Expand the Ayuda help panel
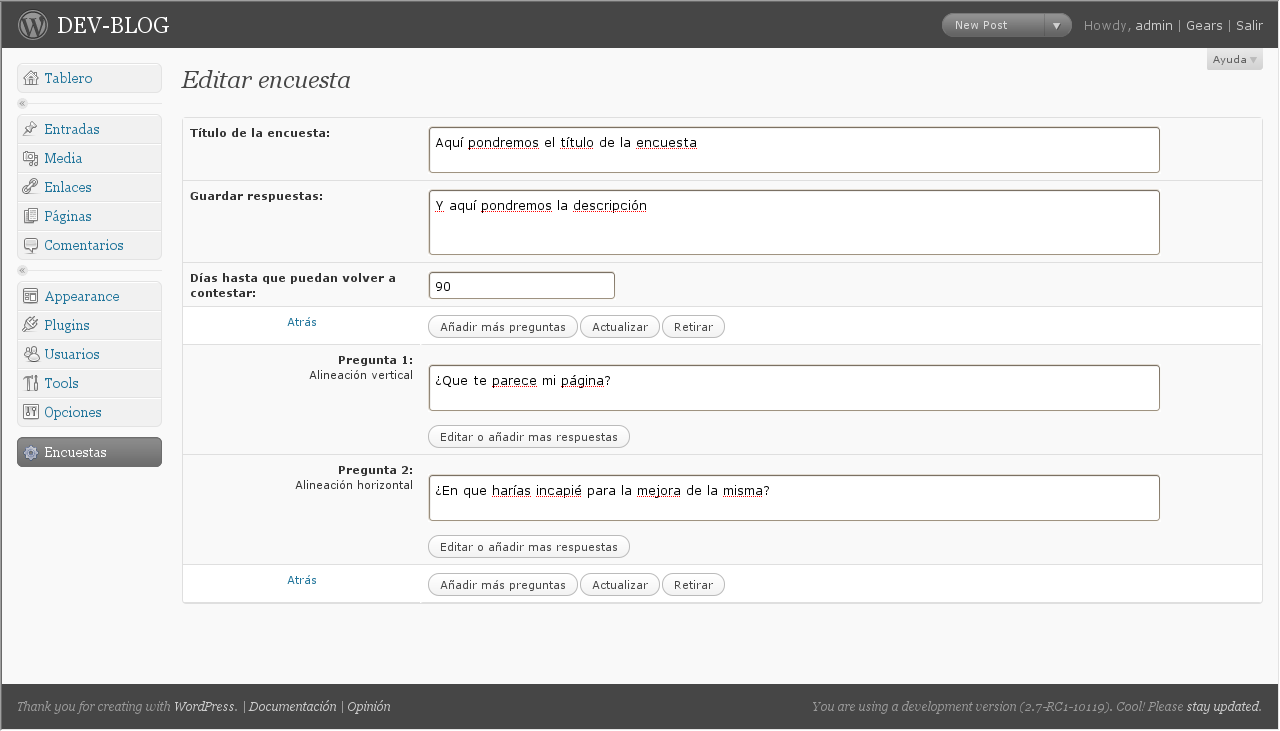This screenshot has width=1280, height=731. click(1234, 60)
